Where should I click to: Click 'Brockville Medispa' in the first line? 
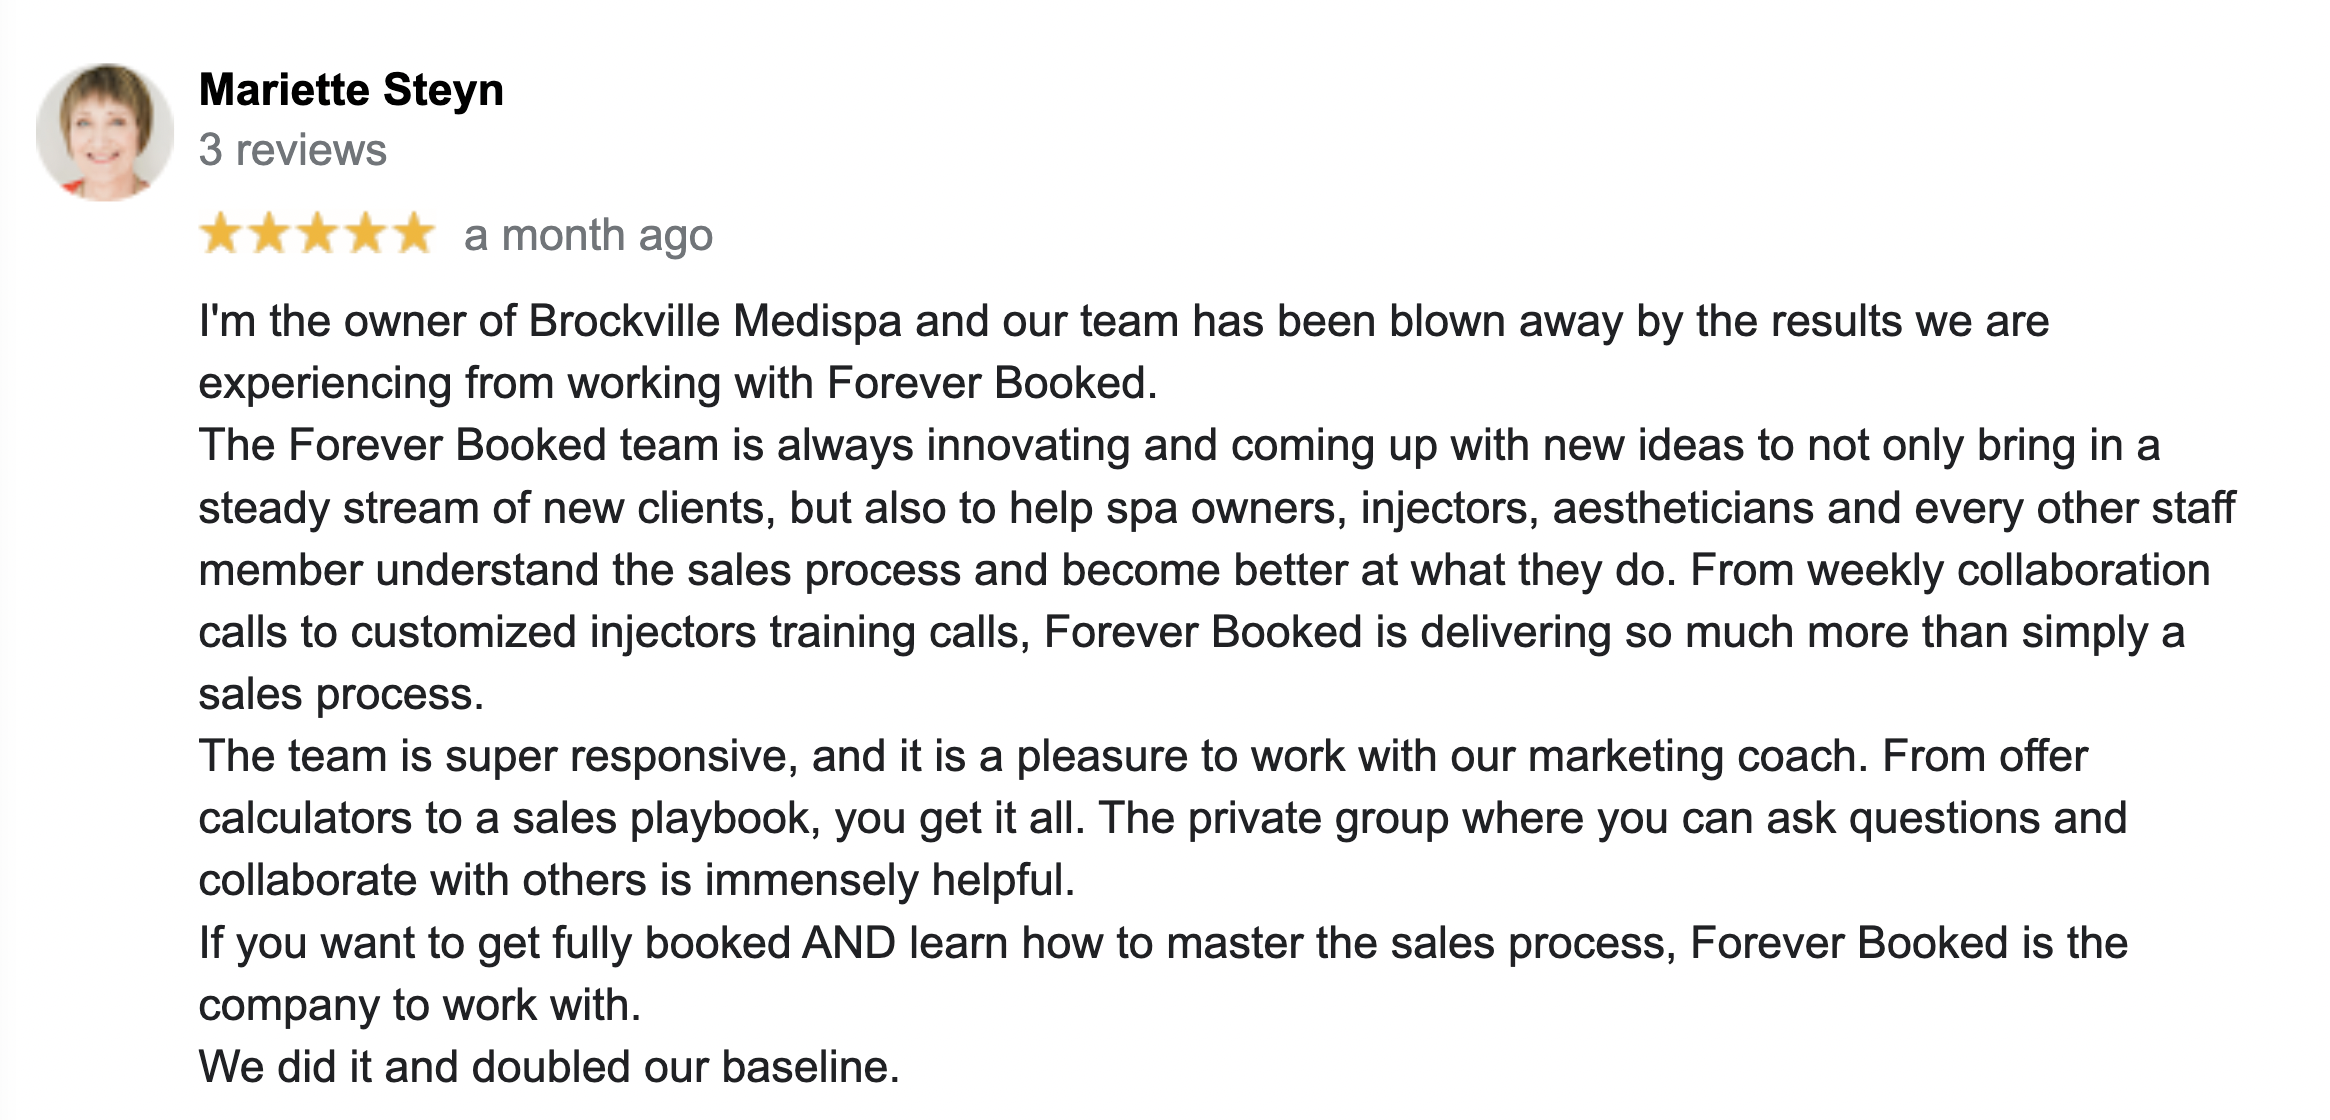(715, 321)
